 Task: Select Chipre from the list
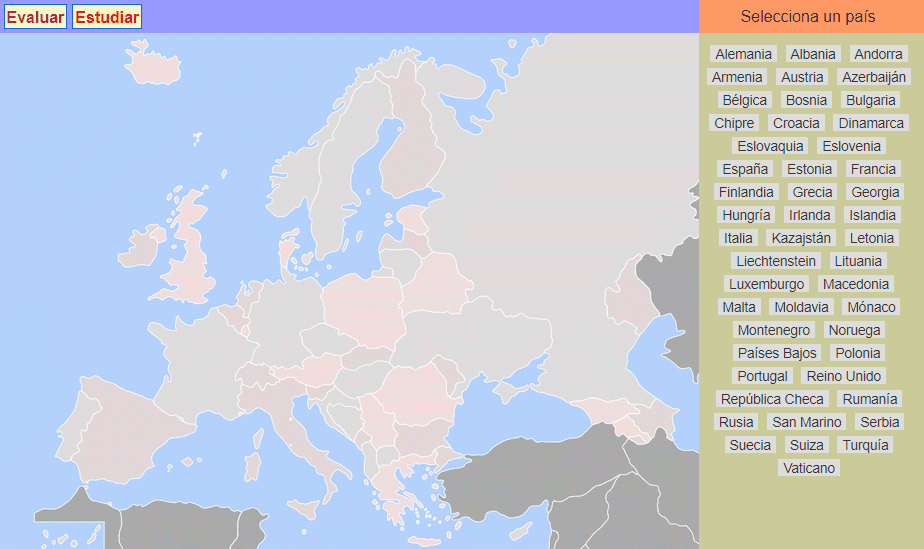[734, 123]
